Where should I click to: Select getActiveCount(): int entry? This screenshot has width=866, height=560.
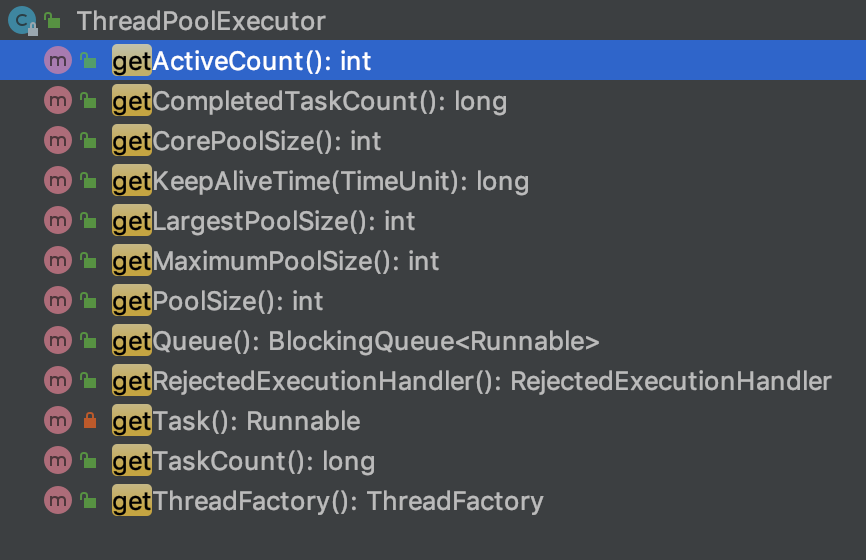(433, 60)
